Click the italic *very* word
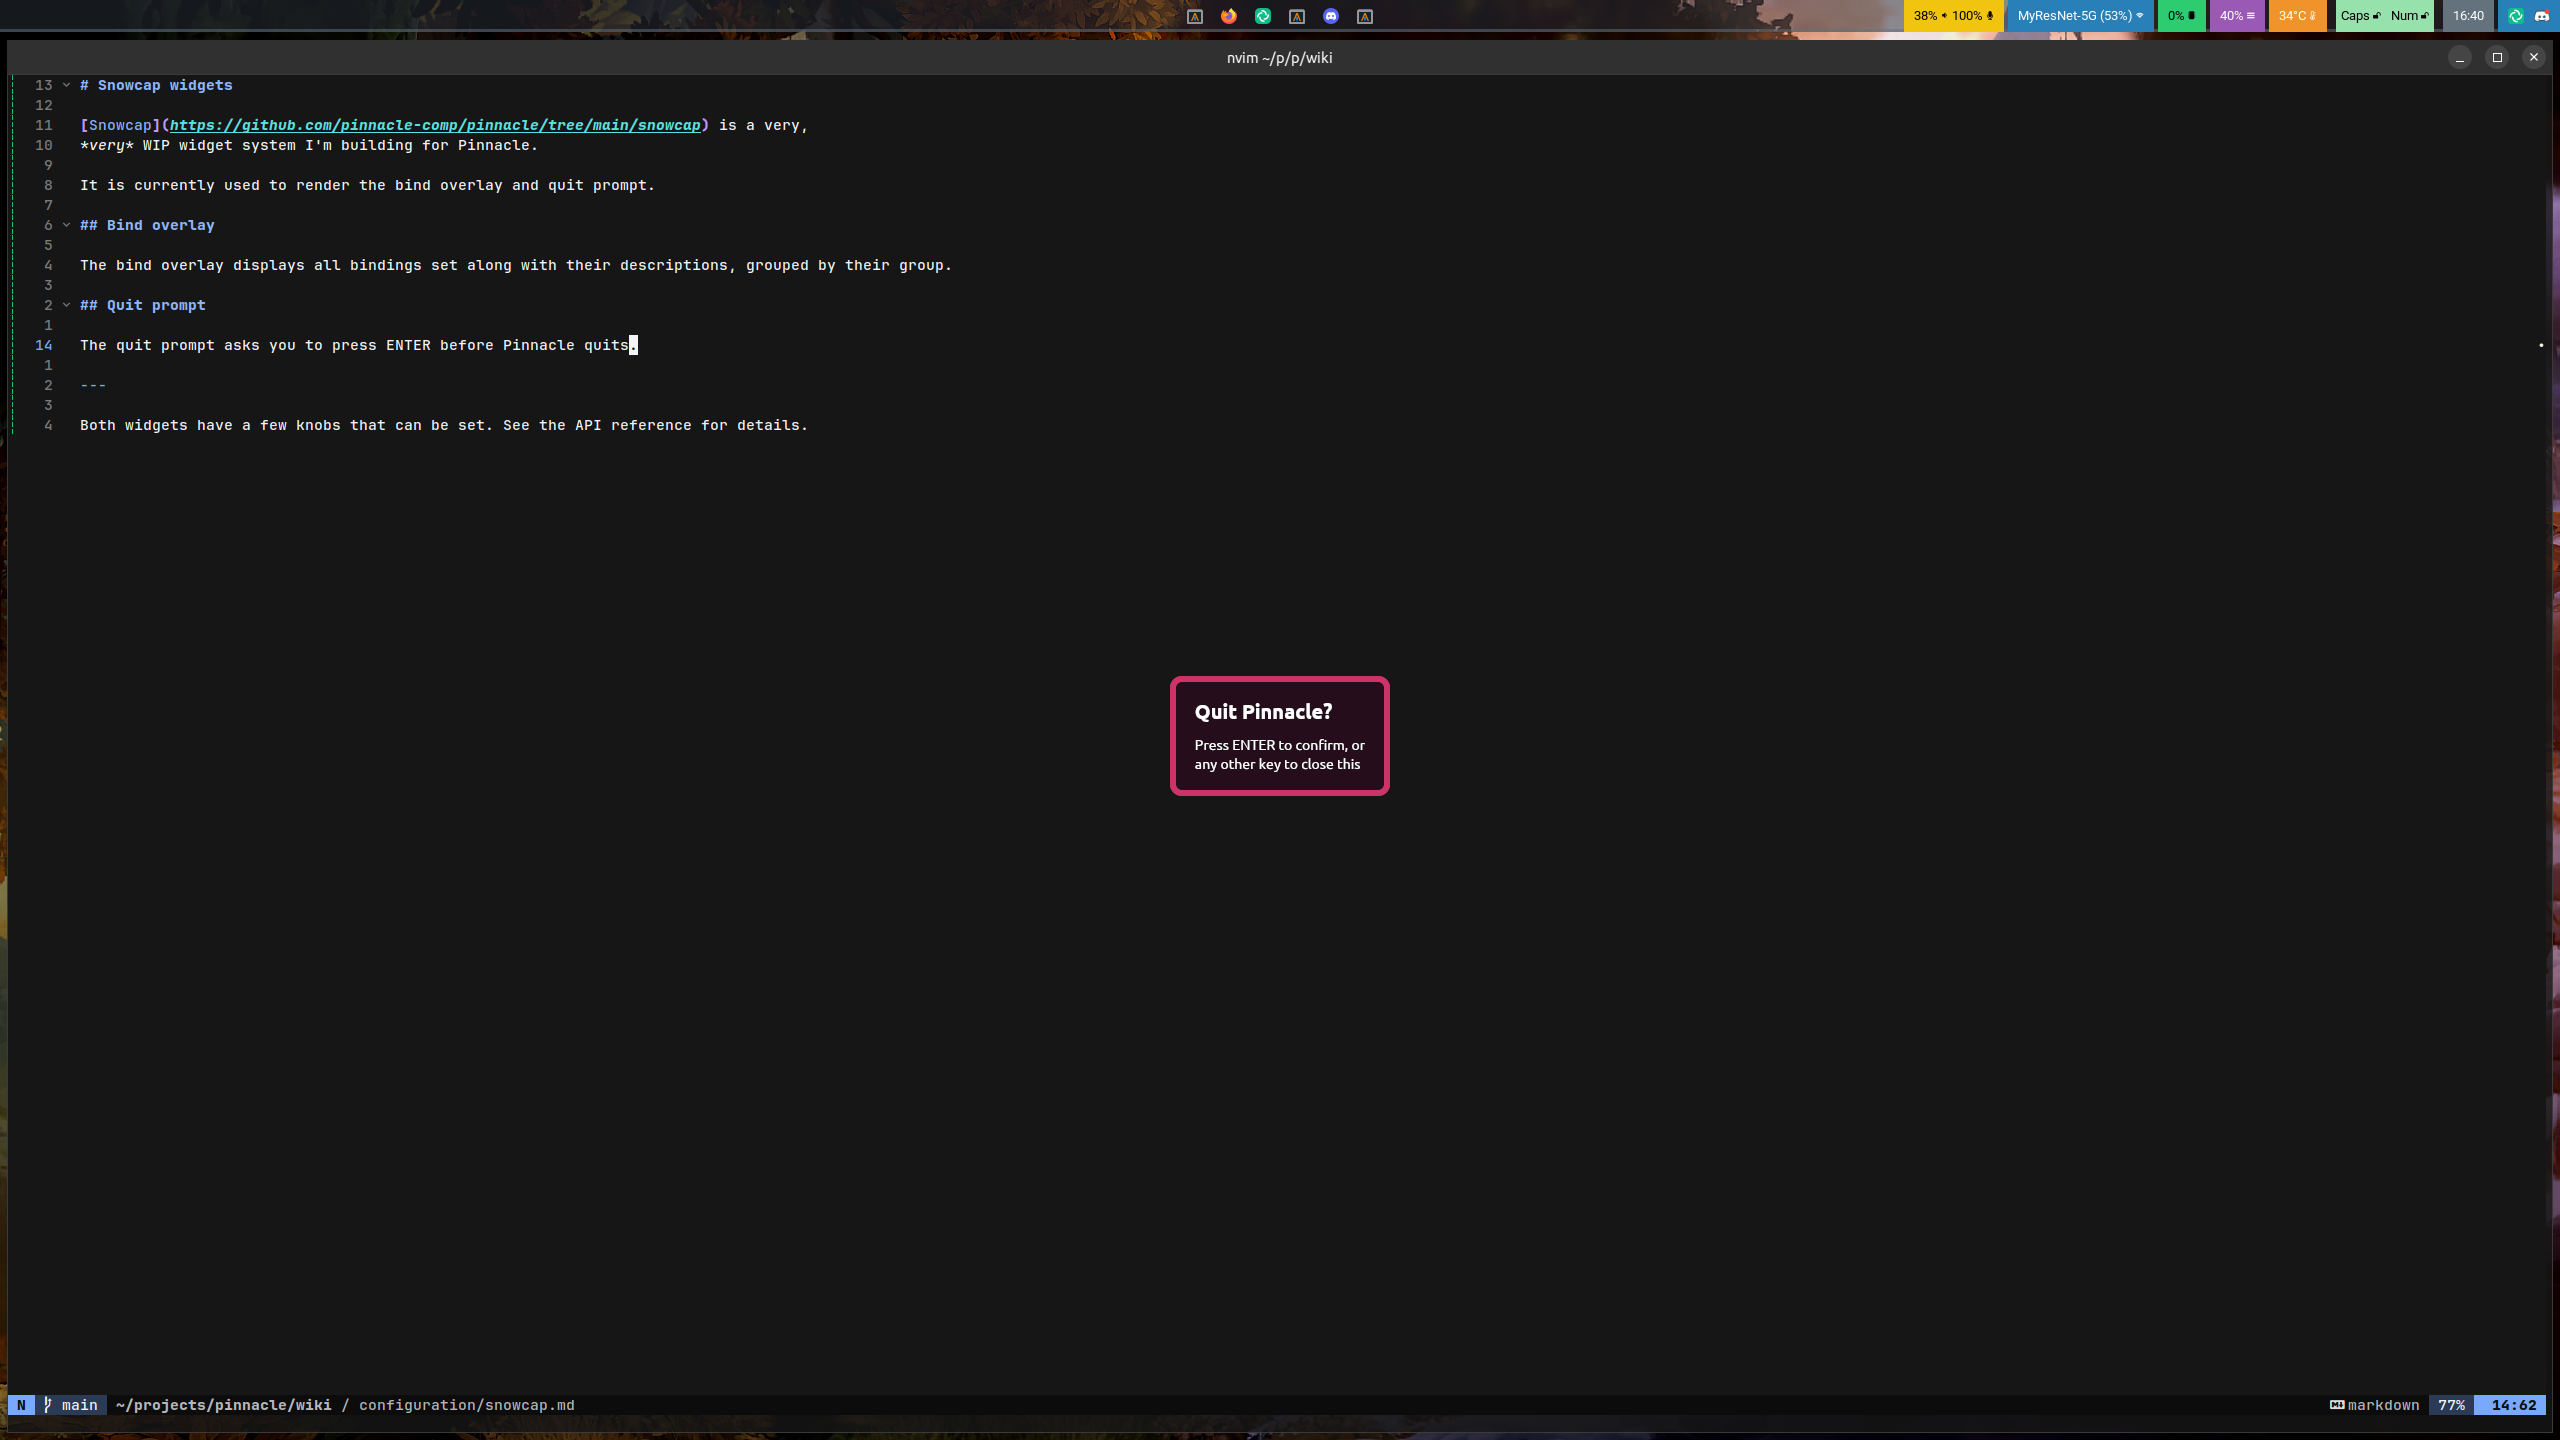Screen dimensions: 2560x1440 coord(107,145)
